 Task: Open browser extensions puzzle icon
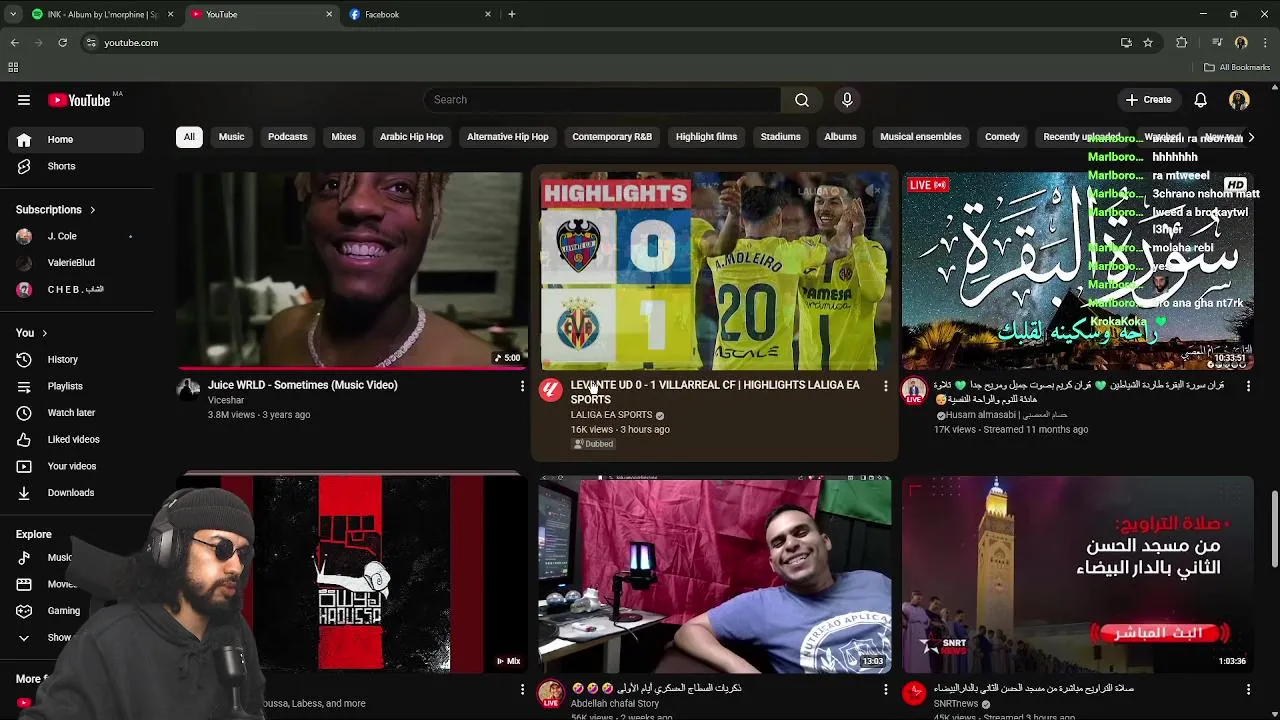point(1182,43)
